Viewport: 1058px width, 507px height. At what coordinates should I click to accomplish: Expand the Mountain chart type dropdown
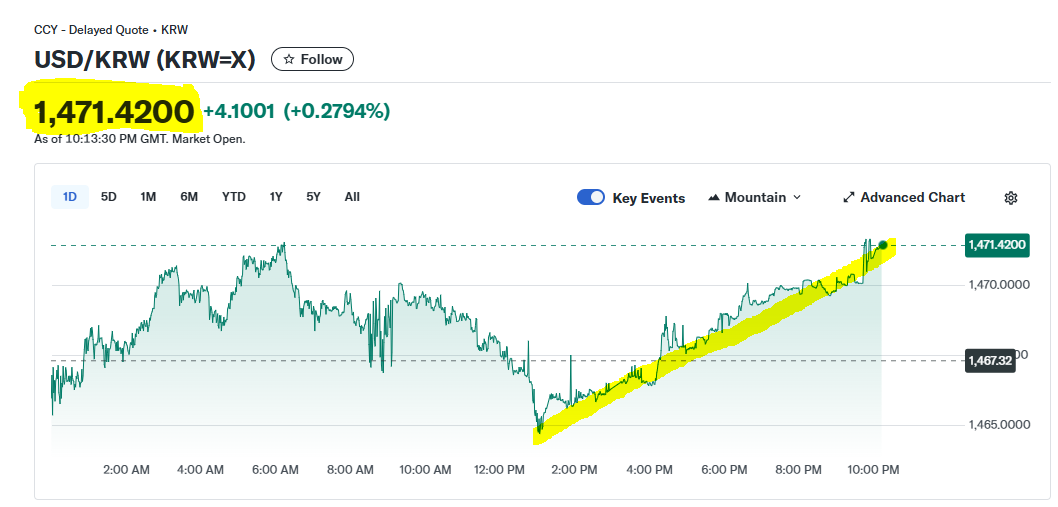[x=796, y=198]
